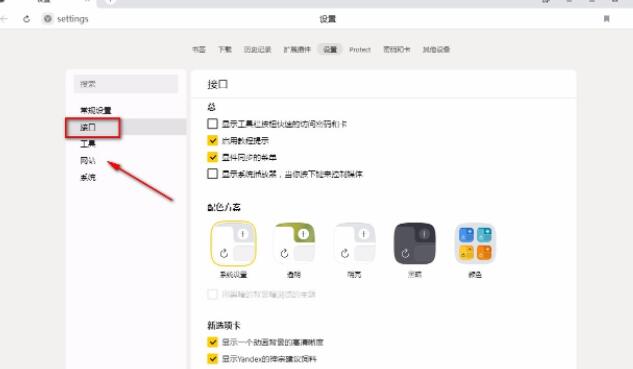Open the passwords and cards tab after Protect

click(x=396, y=49)
